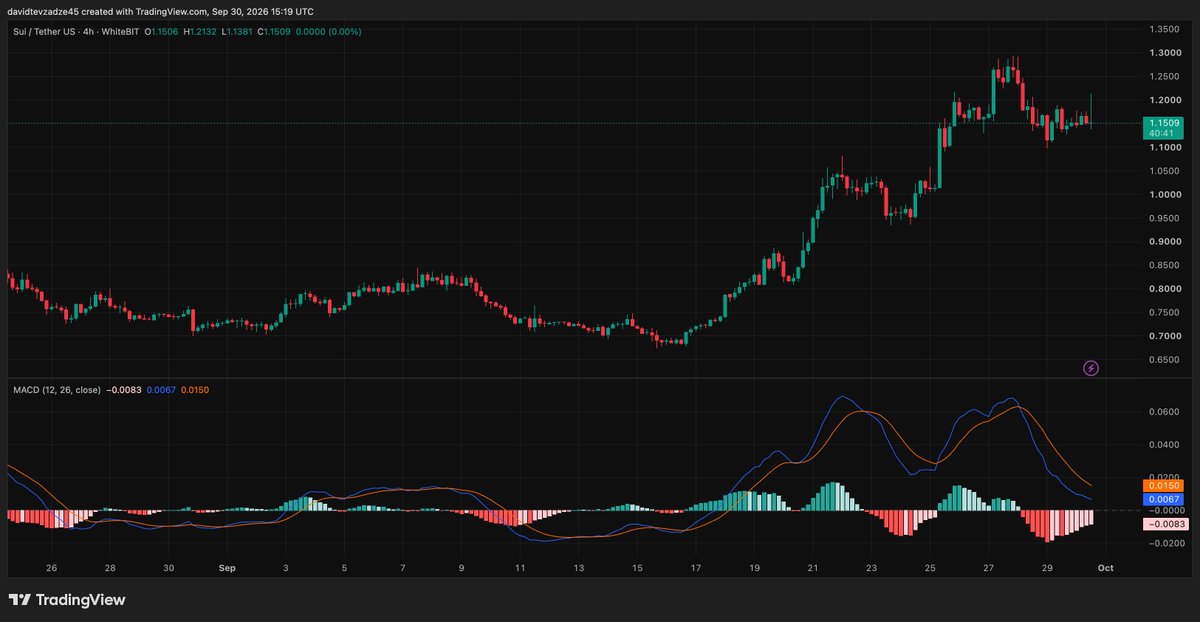Click the "11" date on the time axis
1200x622 pixels.
coord(520,567)
